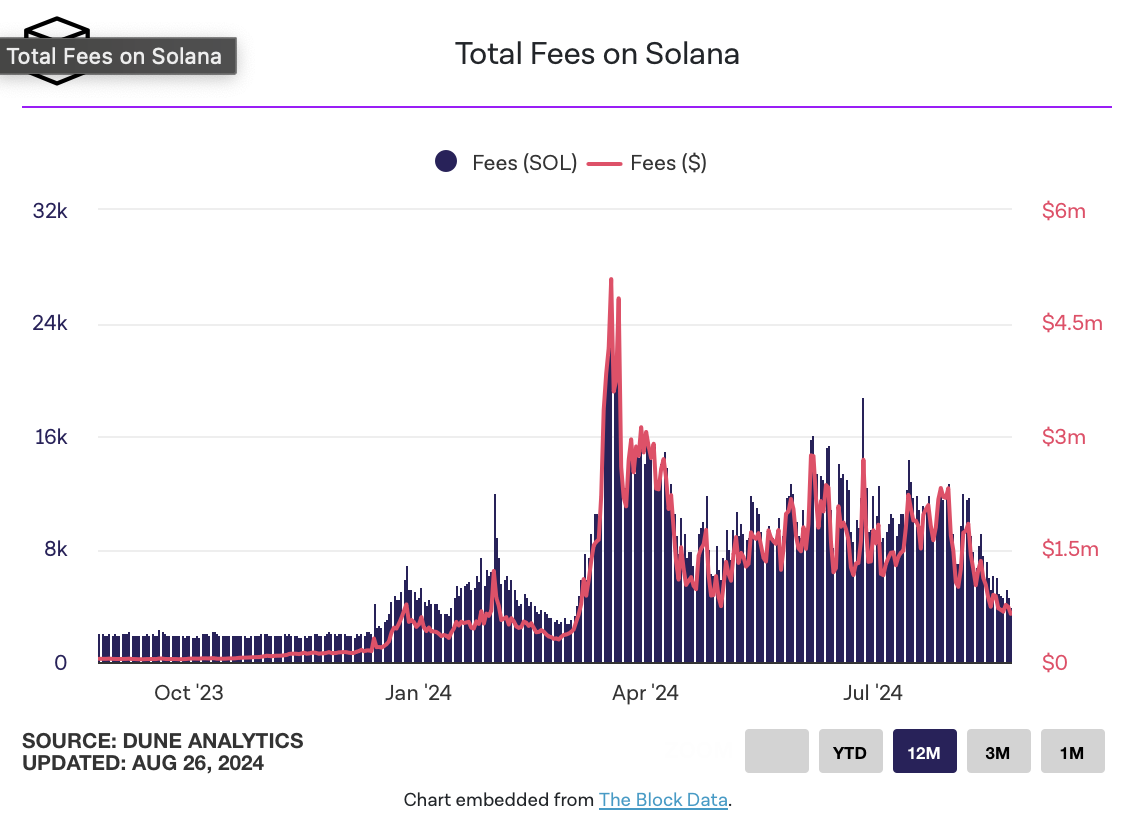The image size is (1134, 814).
Task: Click the Apr '24 x-axis label
Action: click(645, 693)
